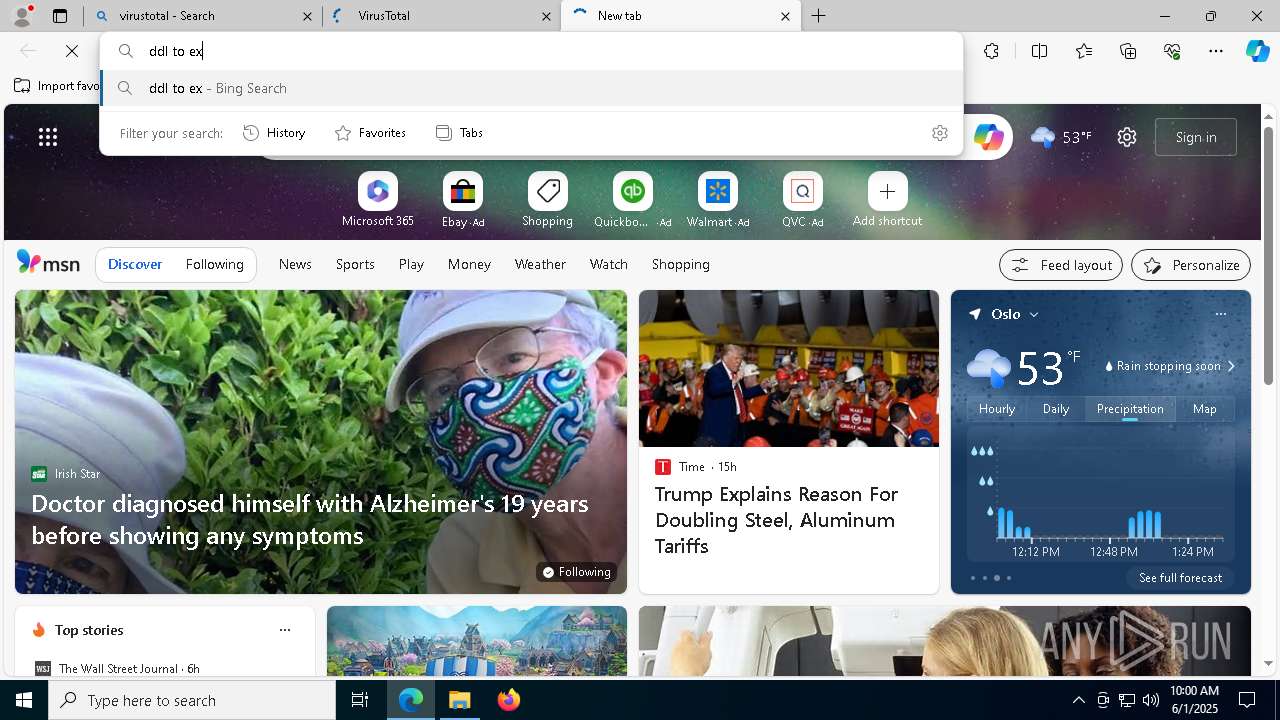This screenshot has height=720, width=1280.
Task: Open Alzheimer's doctor story thumbnail
Action: 321,442
